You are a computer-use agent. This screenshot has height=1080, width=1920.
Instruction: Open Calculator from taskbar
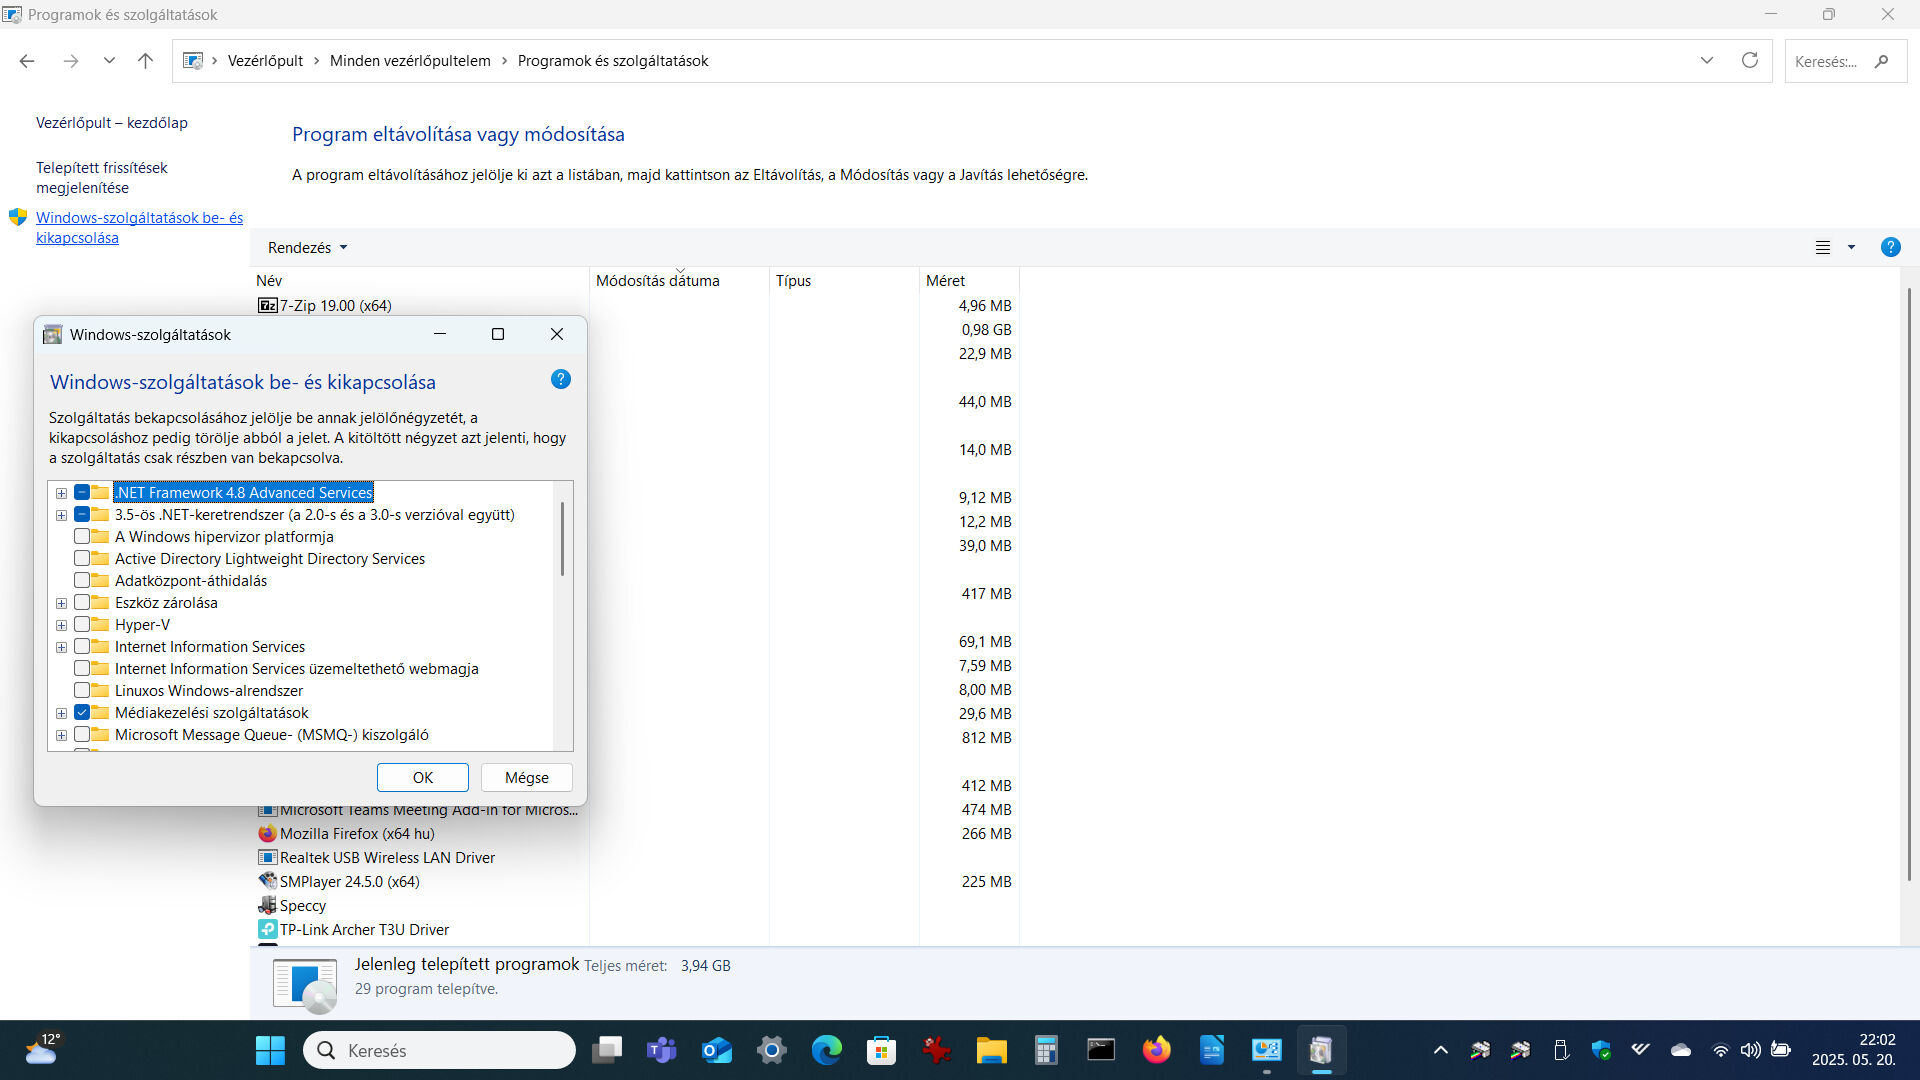(1046, 1050)
